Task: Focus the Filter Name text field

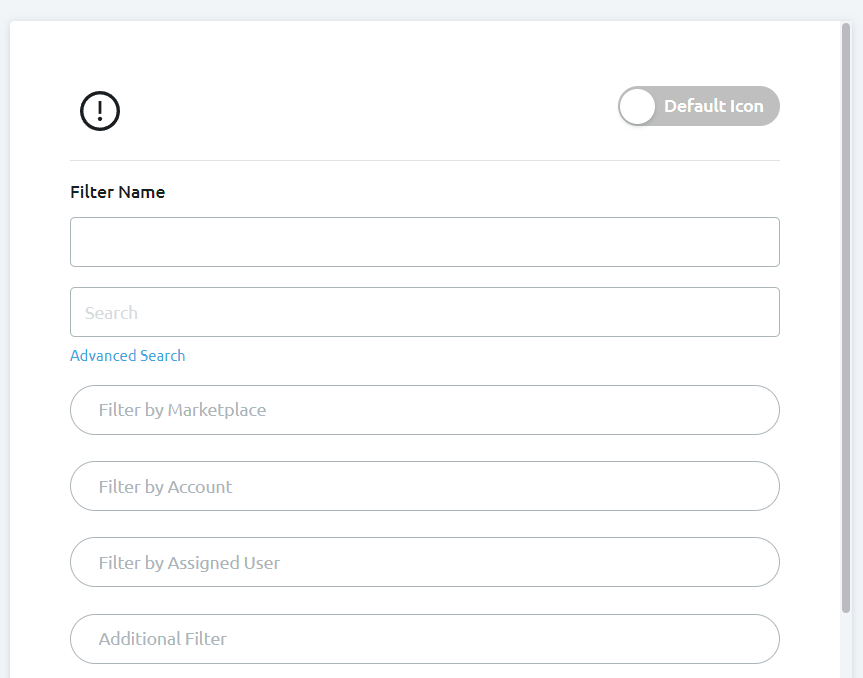Action: [424, 242]
